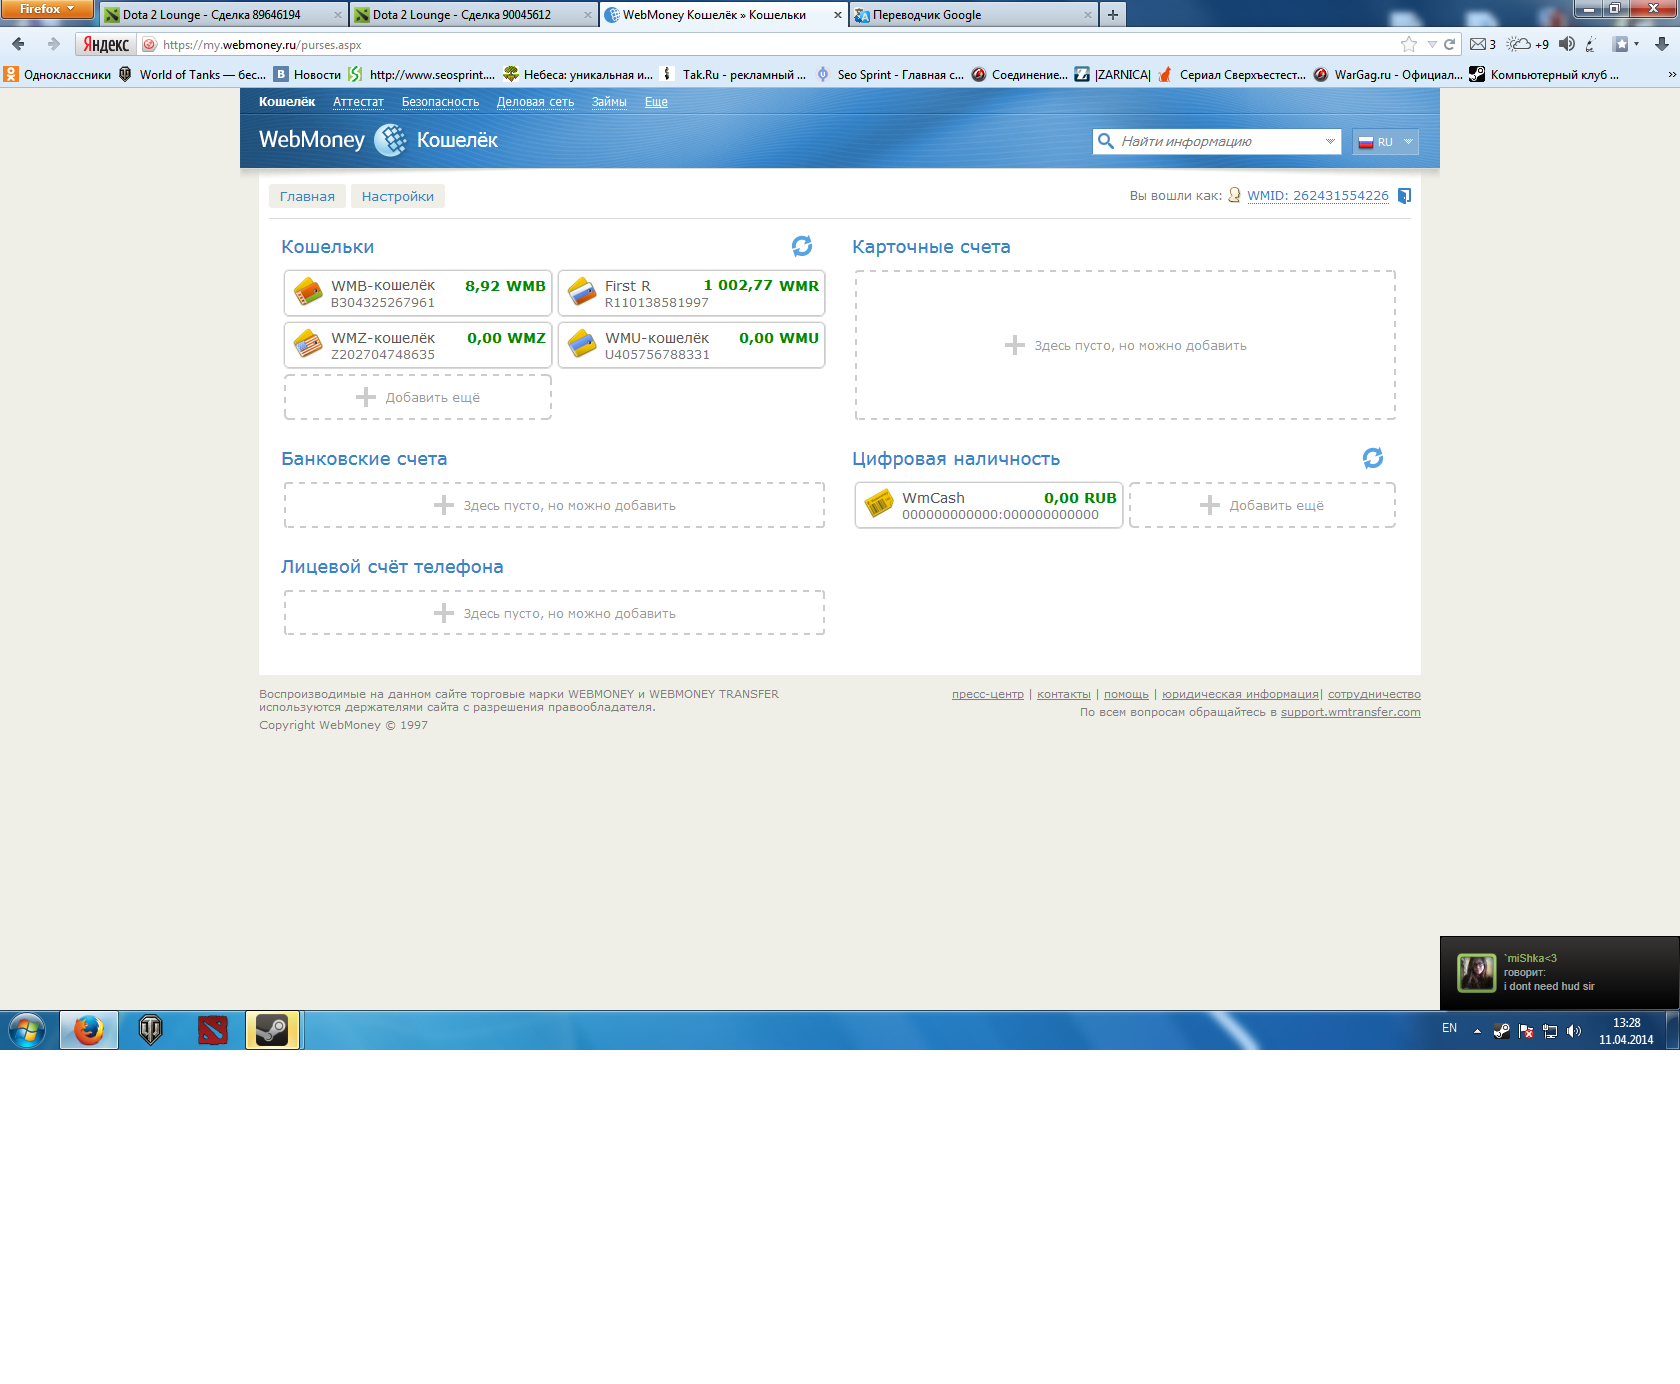This screenshot has height=1384, width=1680.
Task: Open the пресс-центр footer link
Action: click(988, 694)
